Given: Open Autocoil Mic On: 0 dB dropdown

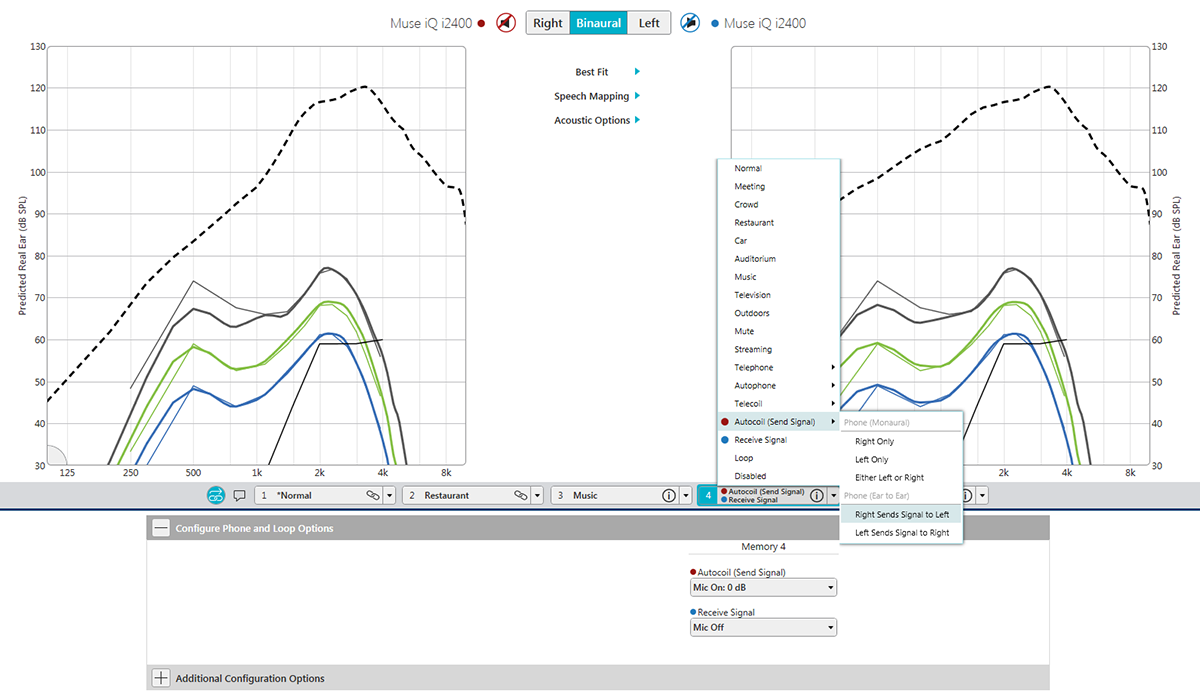Looking at the screenshot, I should point(764,587).
